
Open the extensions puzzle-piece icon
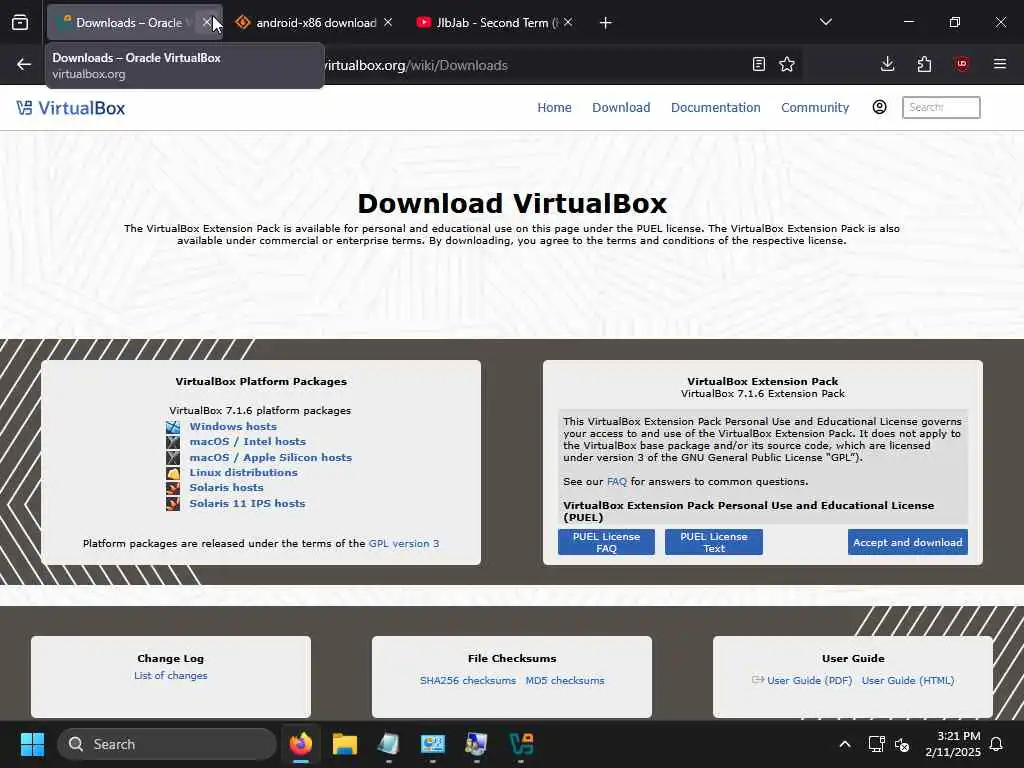click(x=924, y=64)
